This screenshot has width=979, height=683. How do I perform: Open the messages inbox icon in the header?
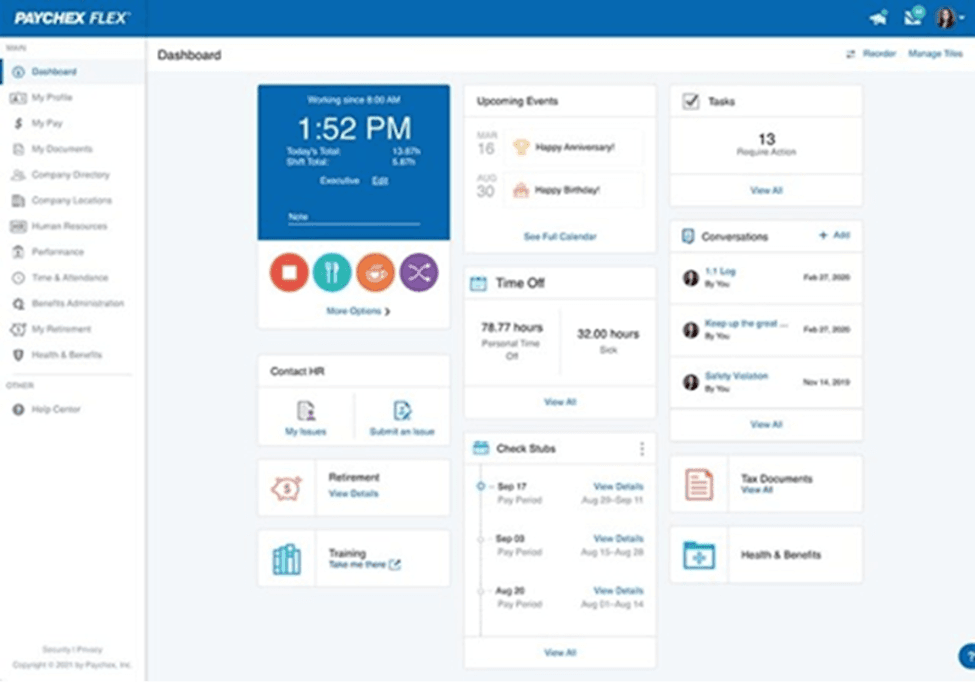(912, 17)
